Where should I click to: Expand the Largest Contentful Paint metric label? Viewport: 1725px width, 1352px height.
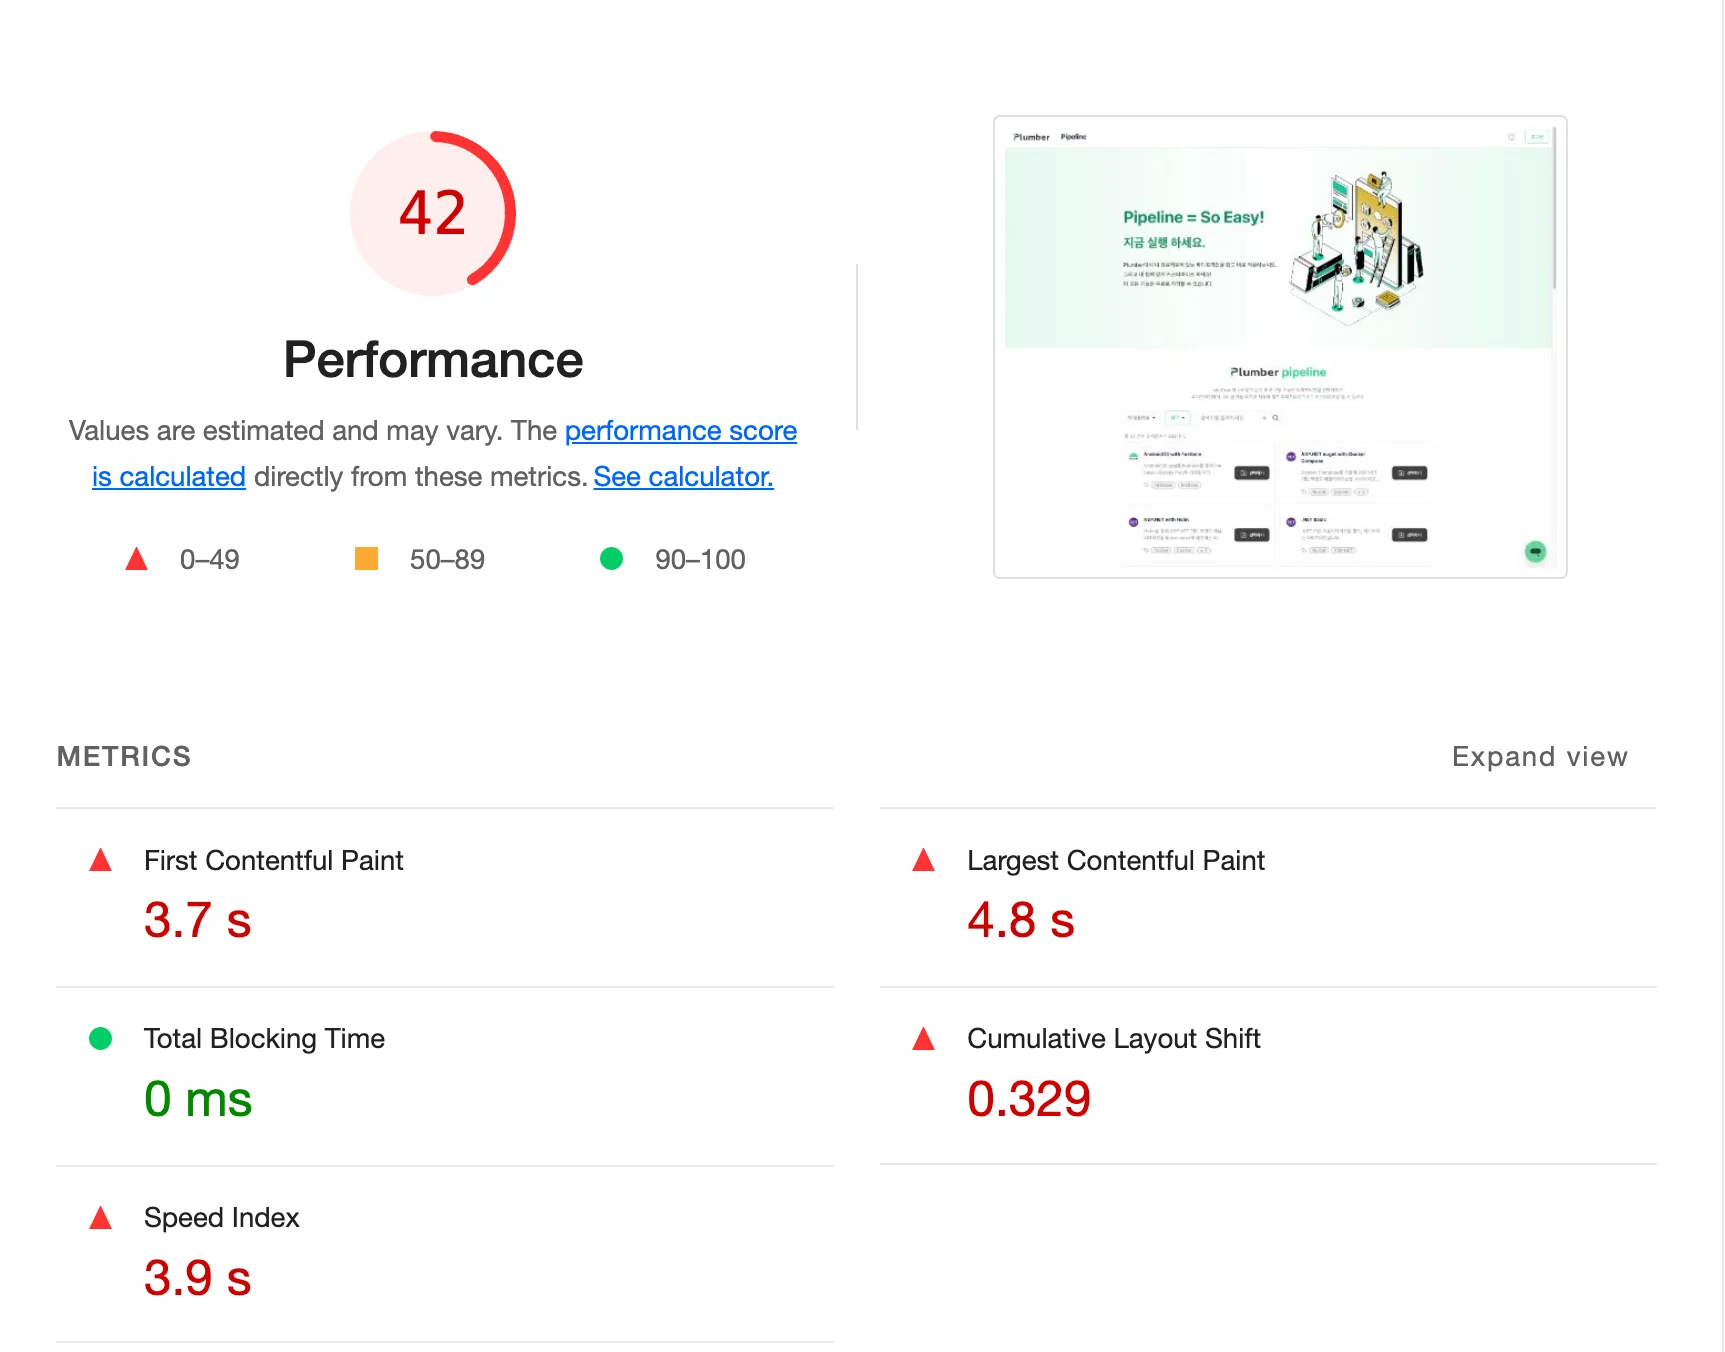(1115, 861)
